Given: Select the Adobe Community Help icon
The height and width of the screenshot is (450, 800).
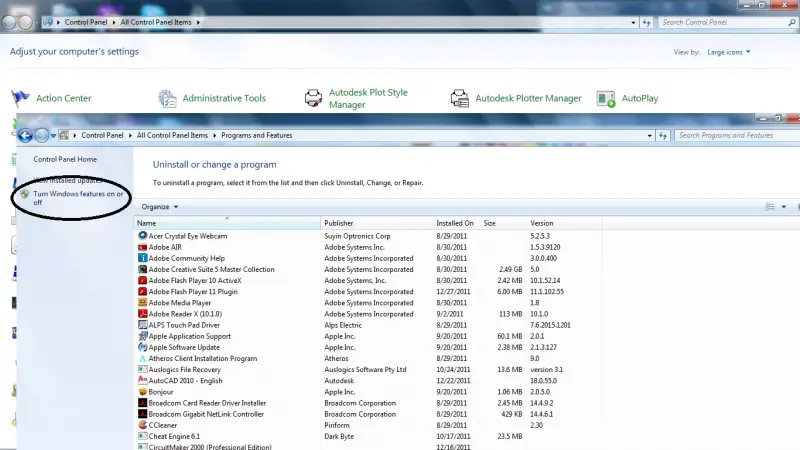Looking at the screenshot, I should [142, 258].
